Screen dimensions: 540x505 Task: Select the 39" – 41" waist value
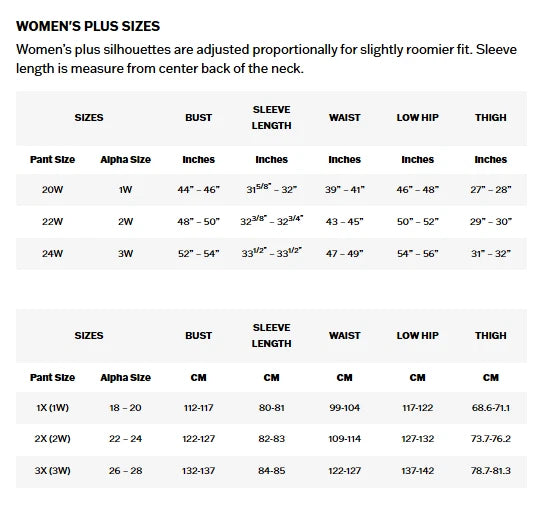344,189
